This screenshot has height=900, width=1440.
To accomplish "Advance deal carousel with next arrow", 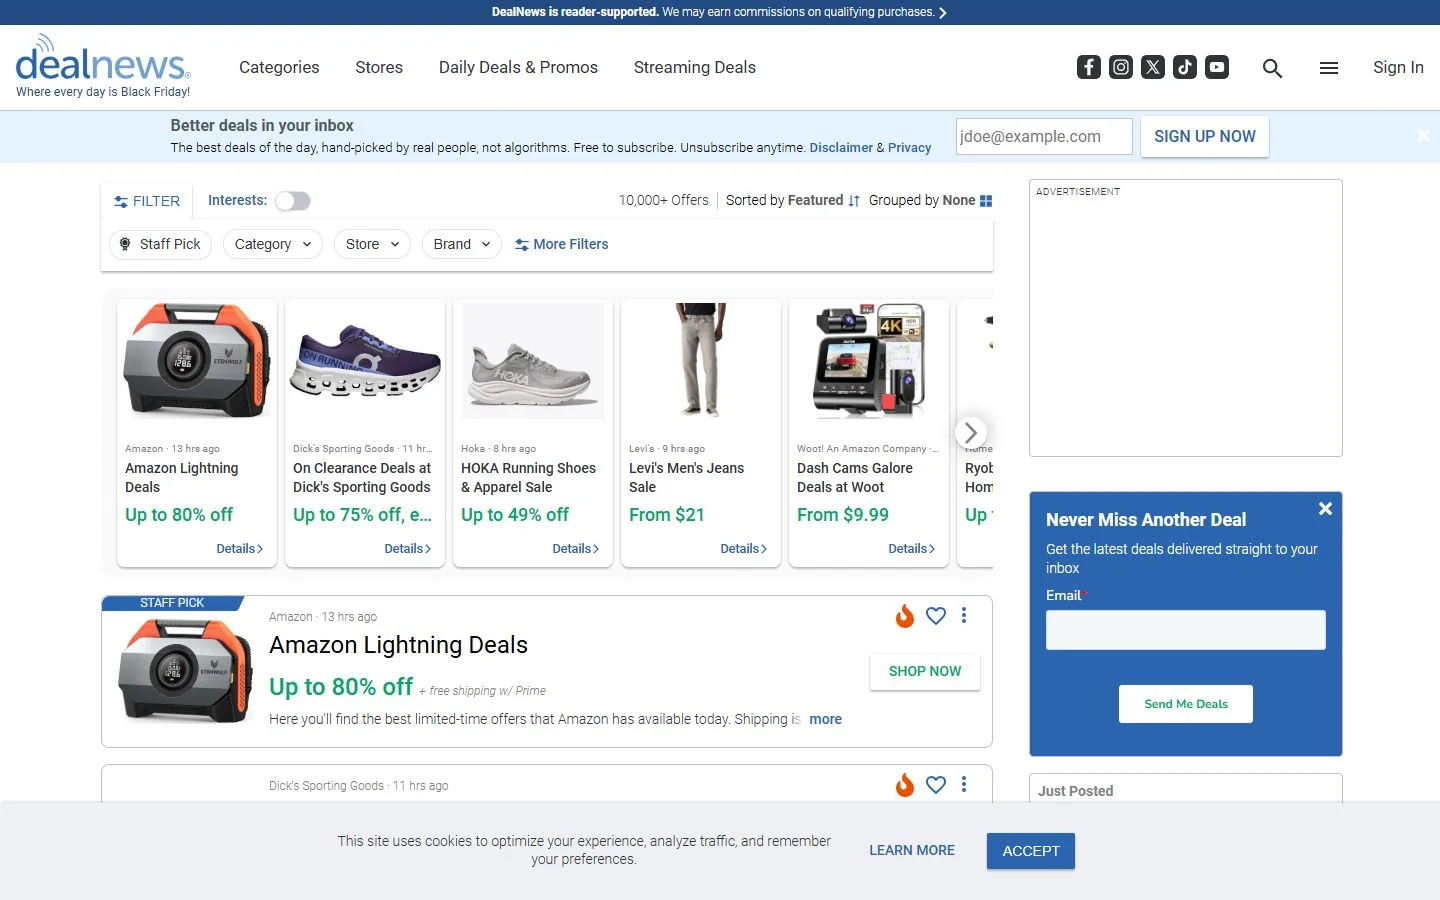I will pos(971,433).
